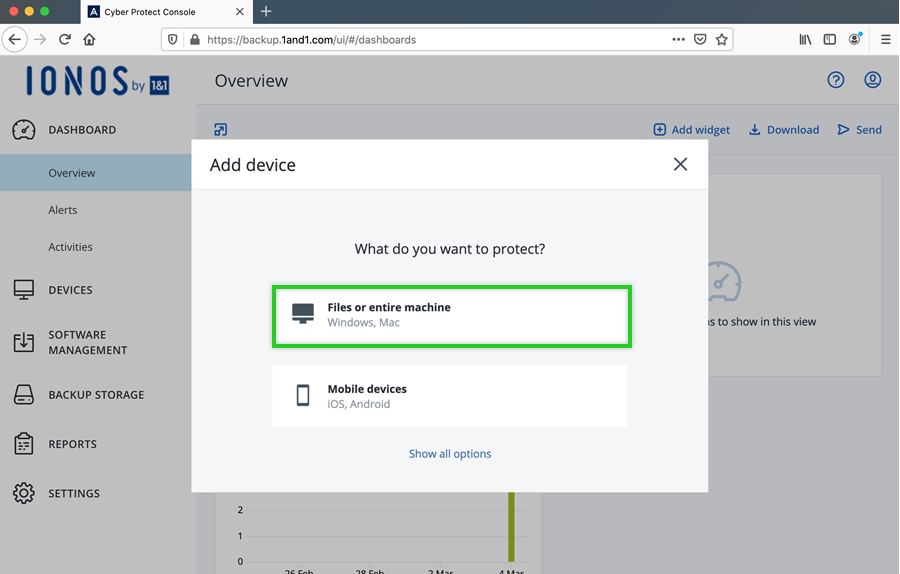The height and width of the screenshot is (574, 900).
Task: Click the Add widget button
Action: pos(691,130)
